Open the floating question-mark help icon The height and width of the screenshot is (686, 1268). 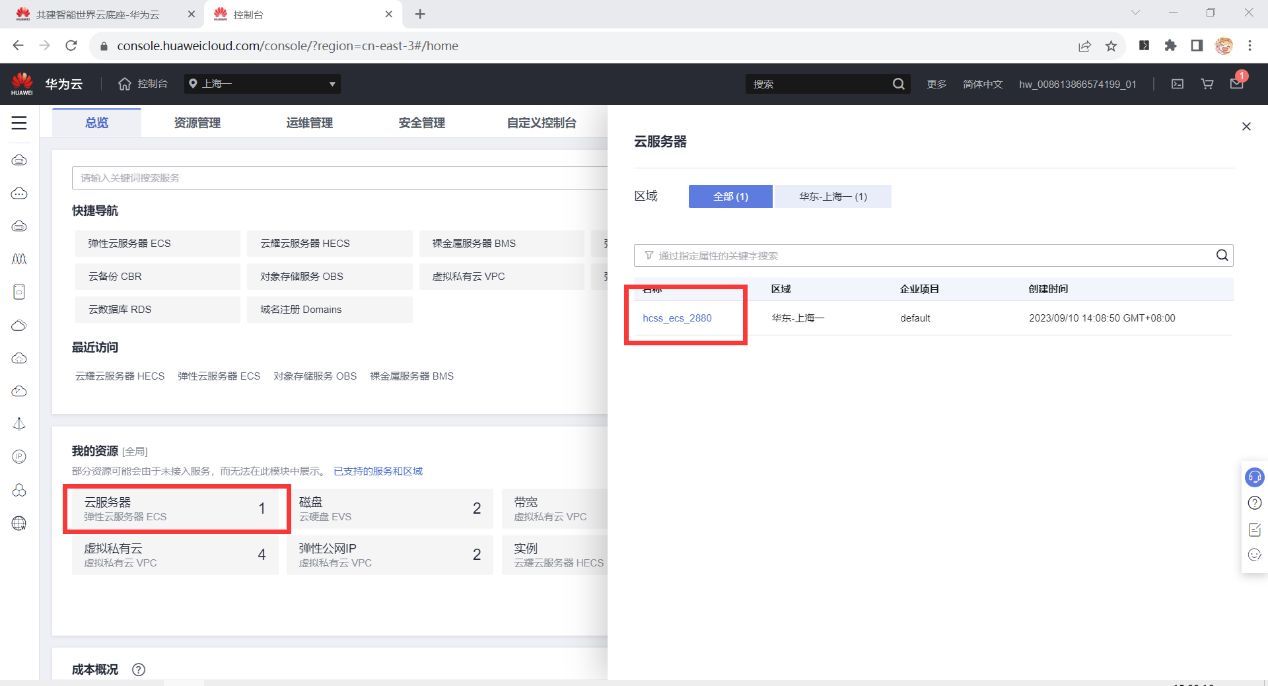pyautogui.click(x=1254, y=503)
